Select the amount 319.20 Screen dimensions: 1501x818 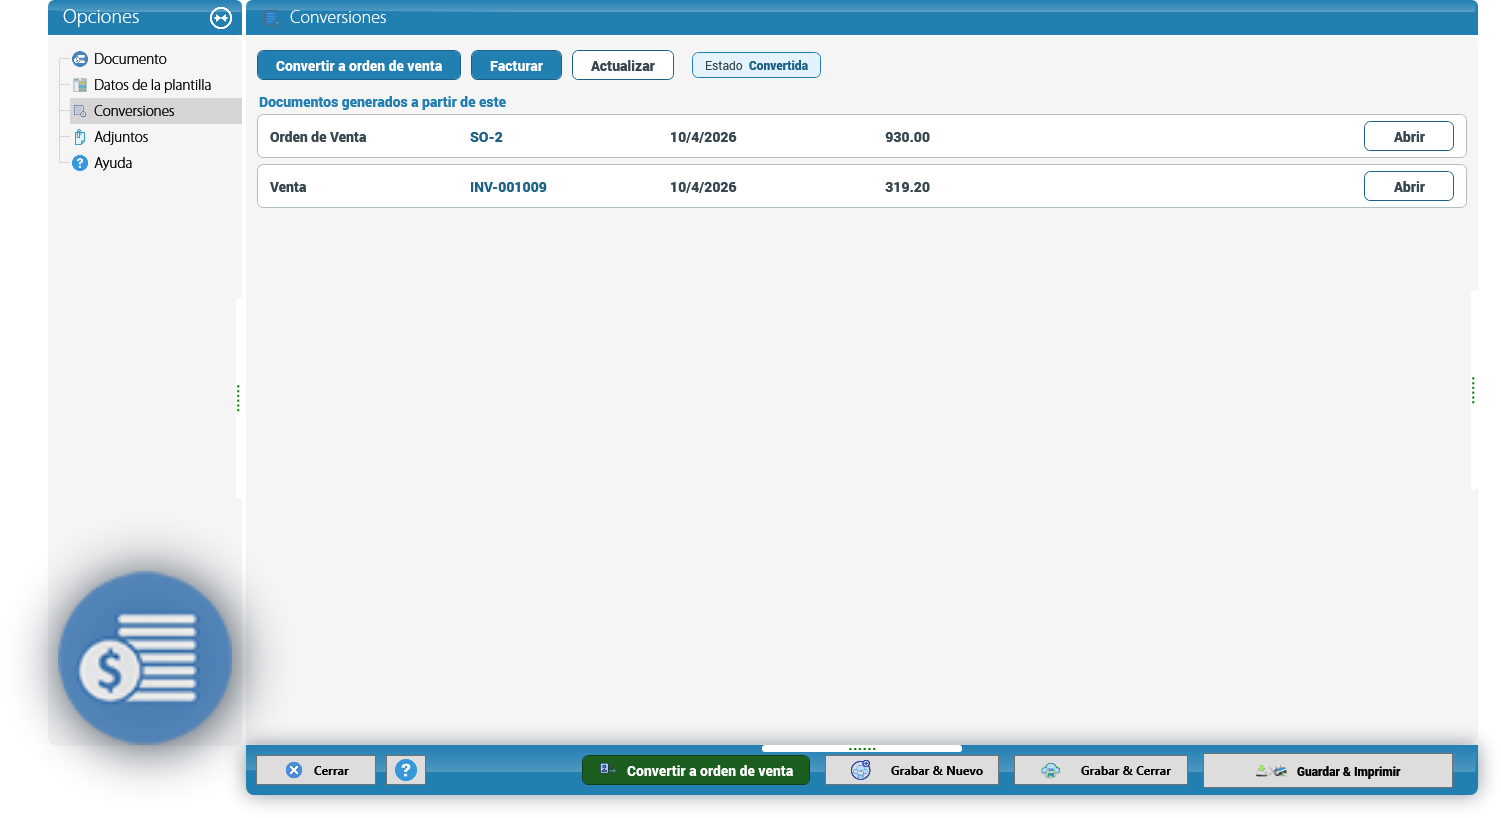click(x=907, y=187)
